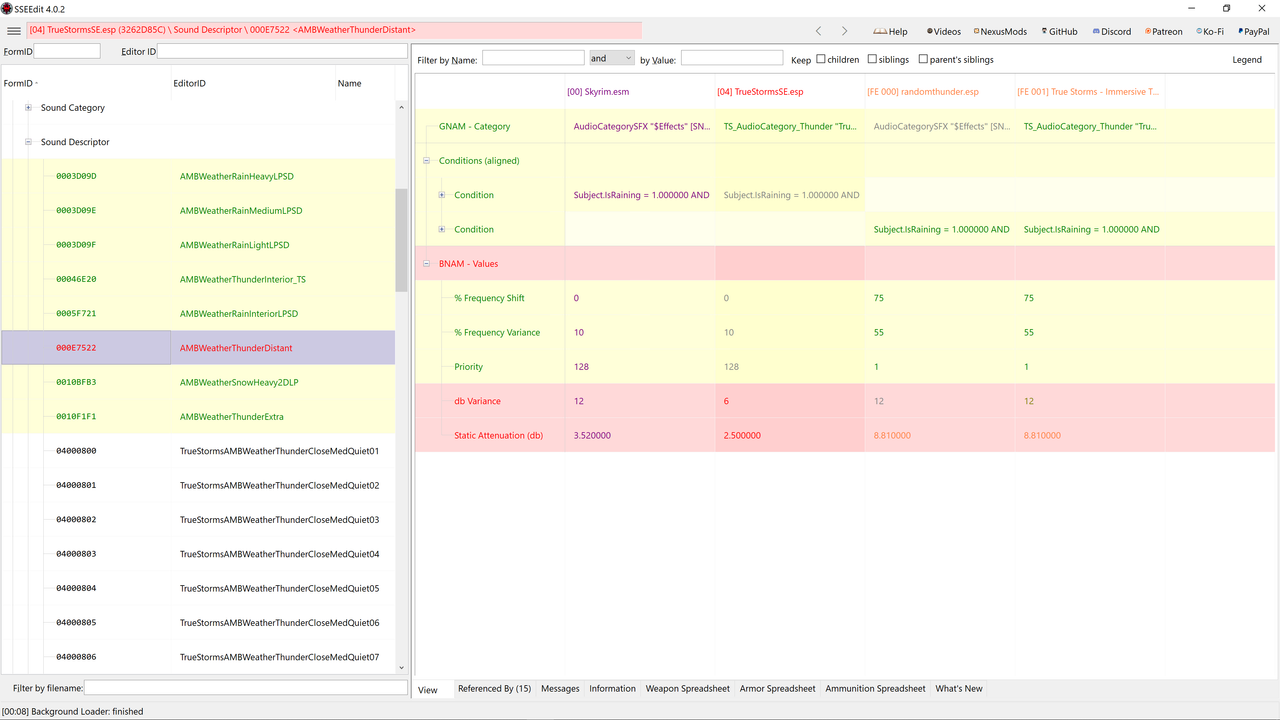Viewport: 1280px width, 720px height.
Task: Open the Discord link
Action: click(x=1112, y=31)
